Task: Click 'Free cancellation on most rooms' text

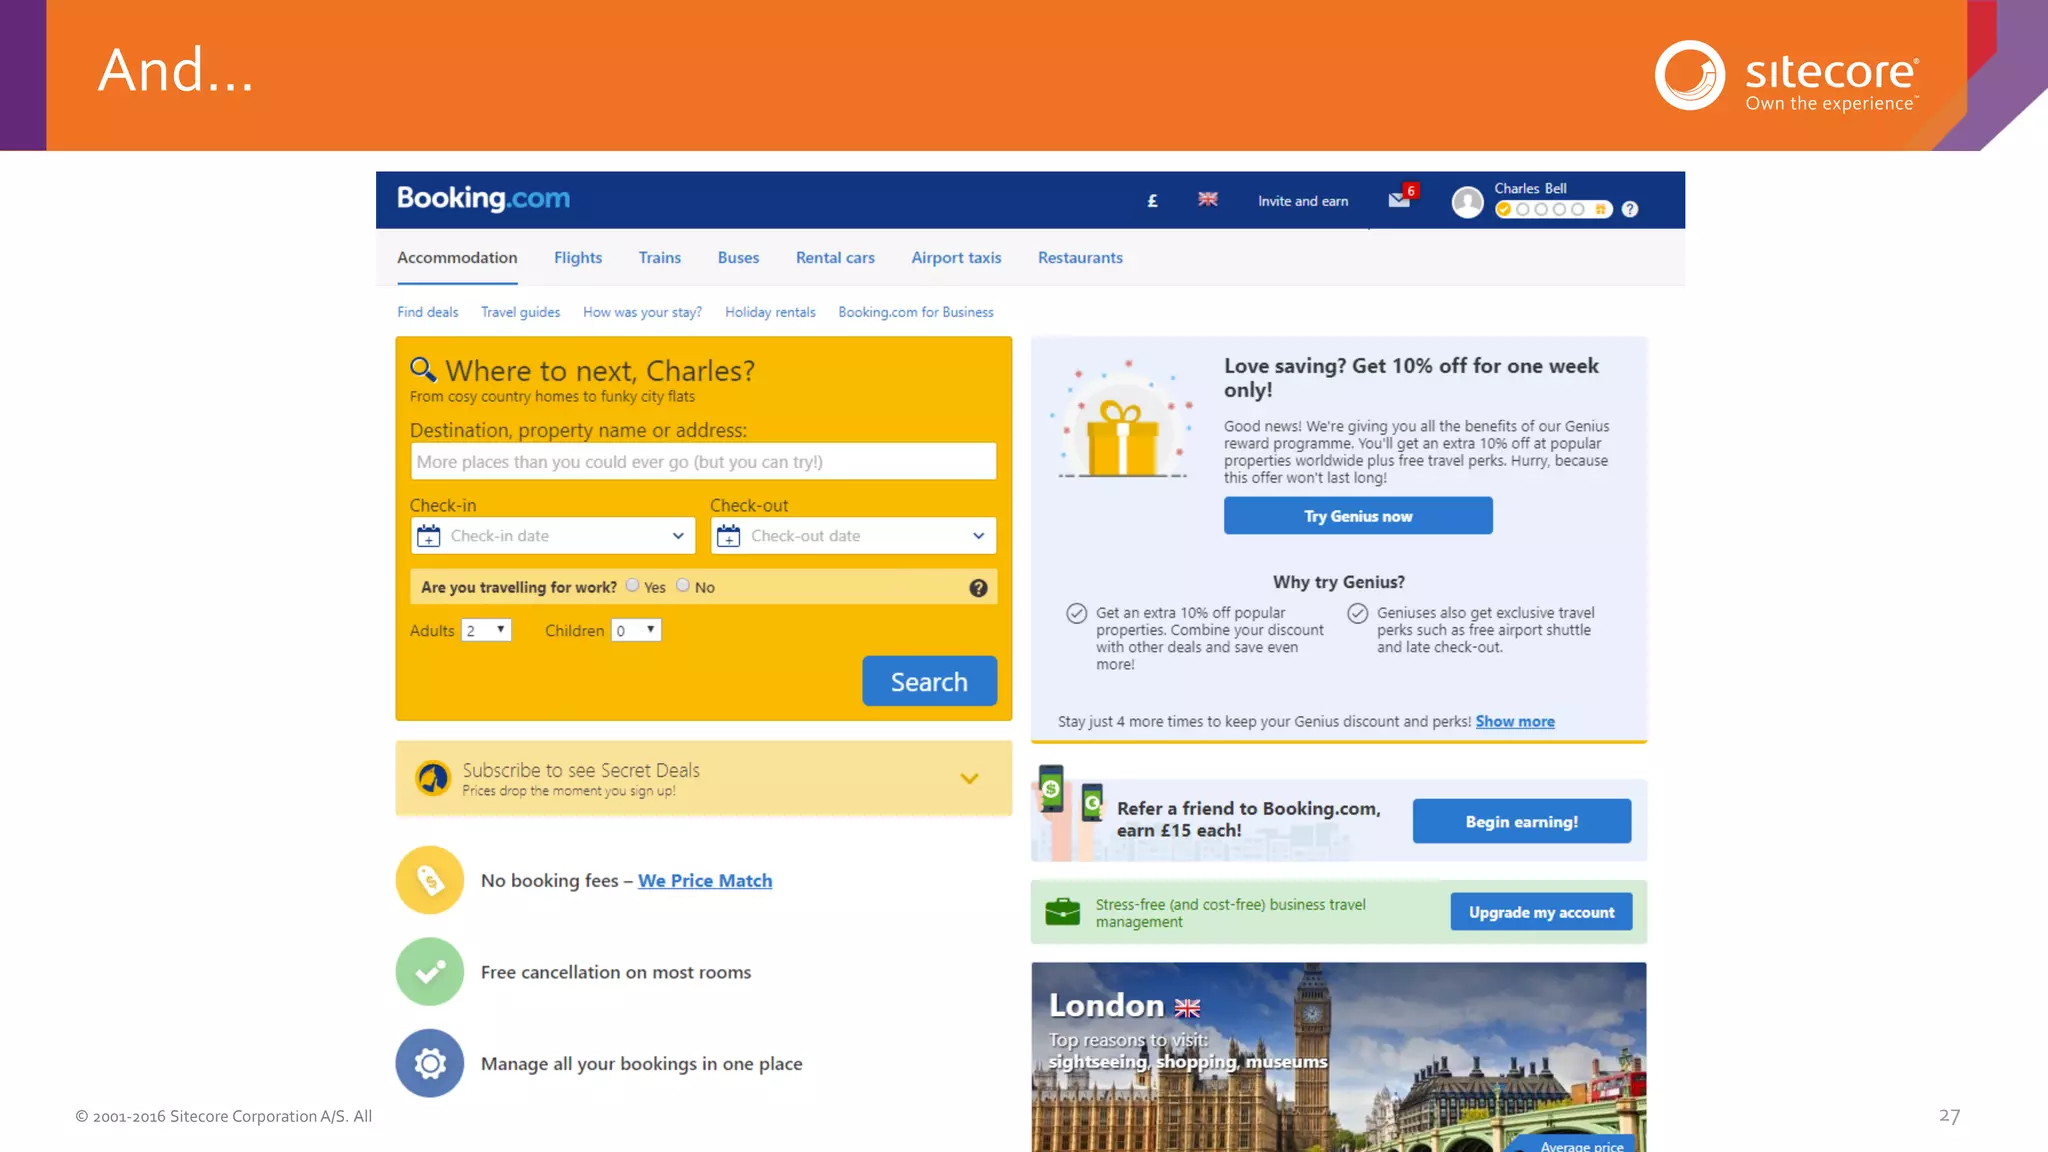Action: [616, 972]
